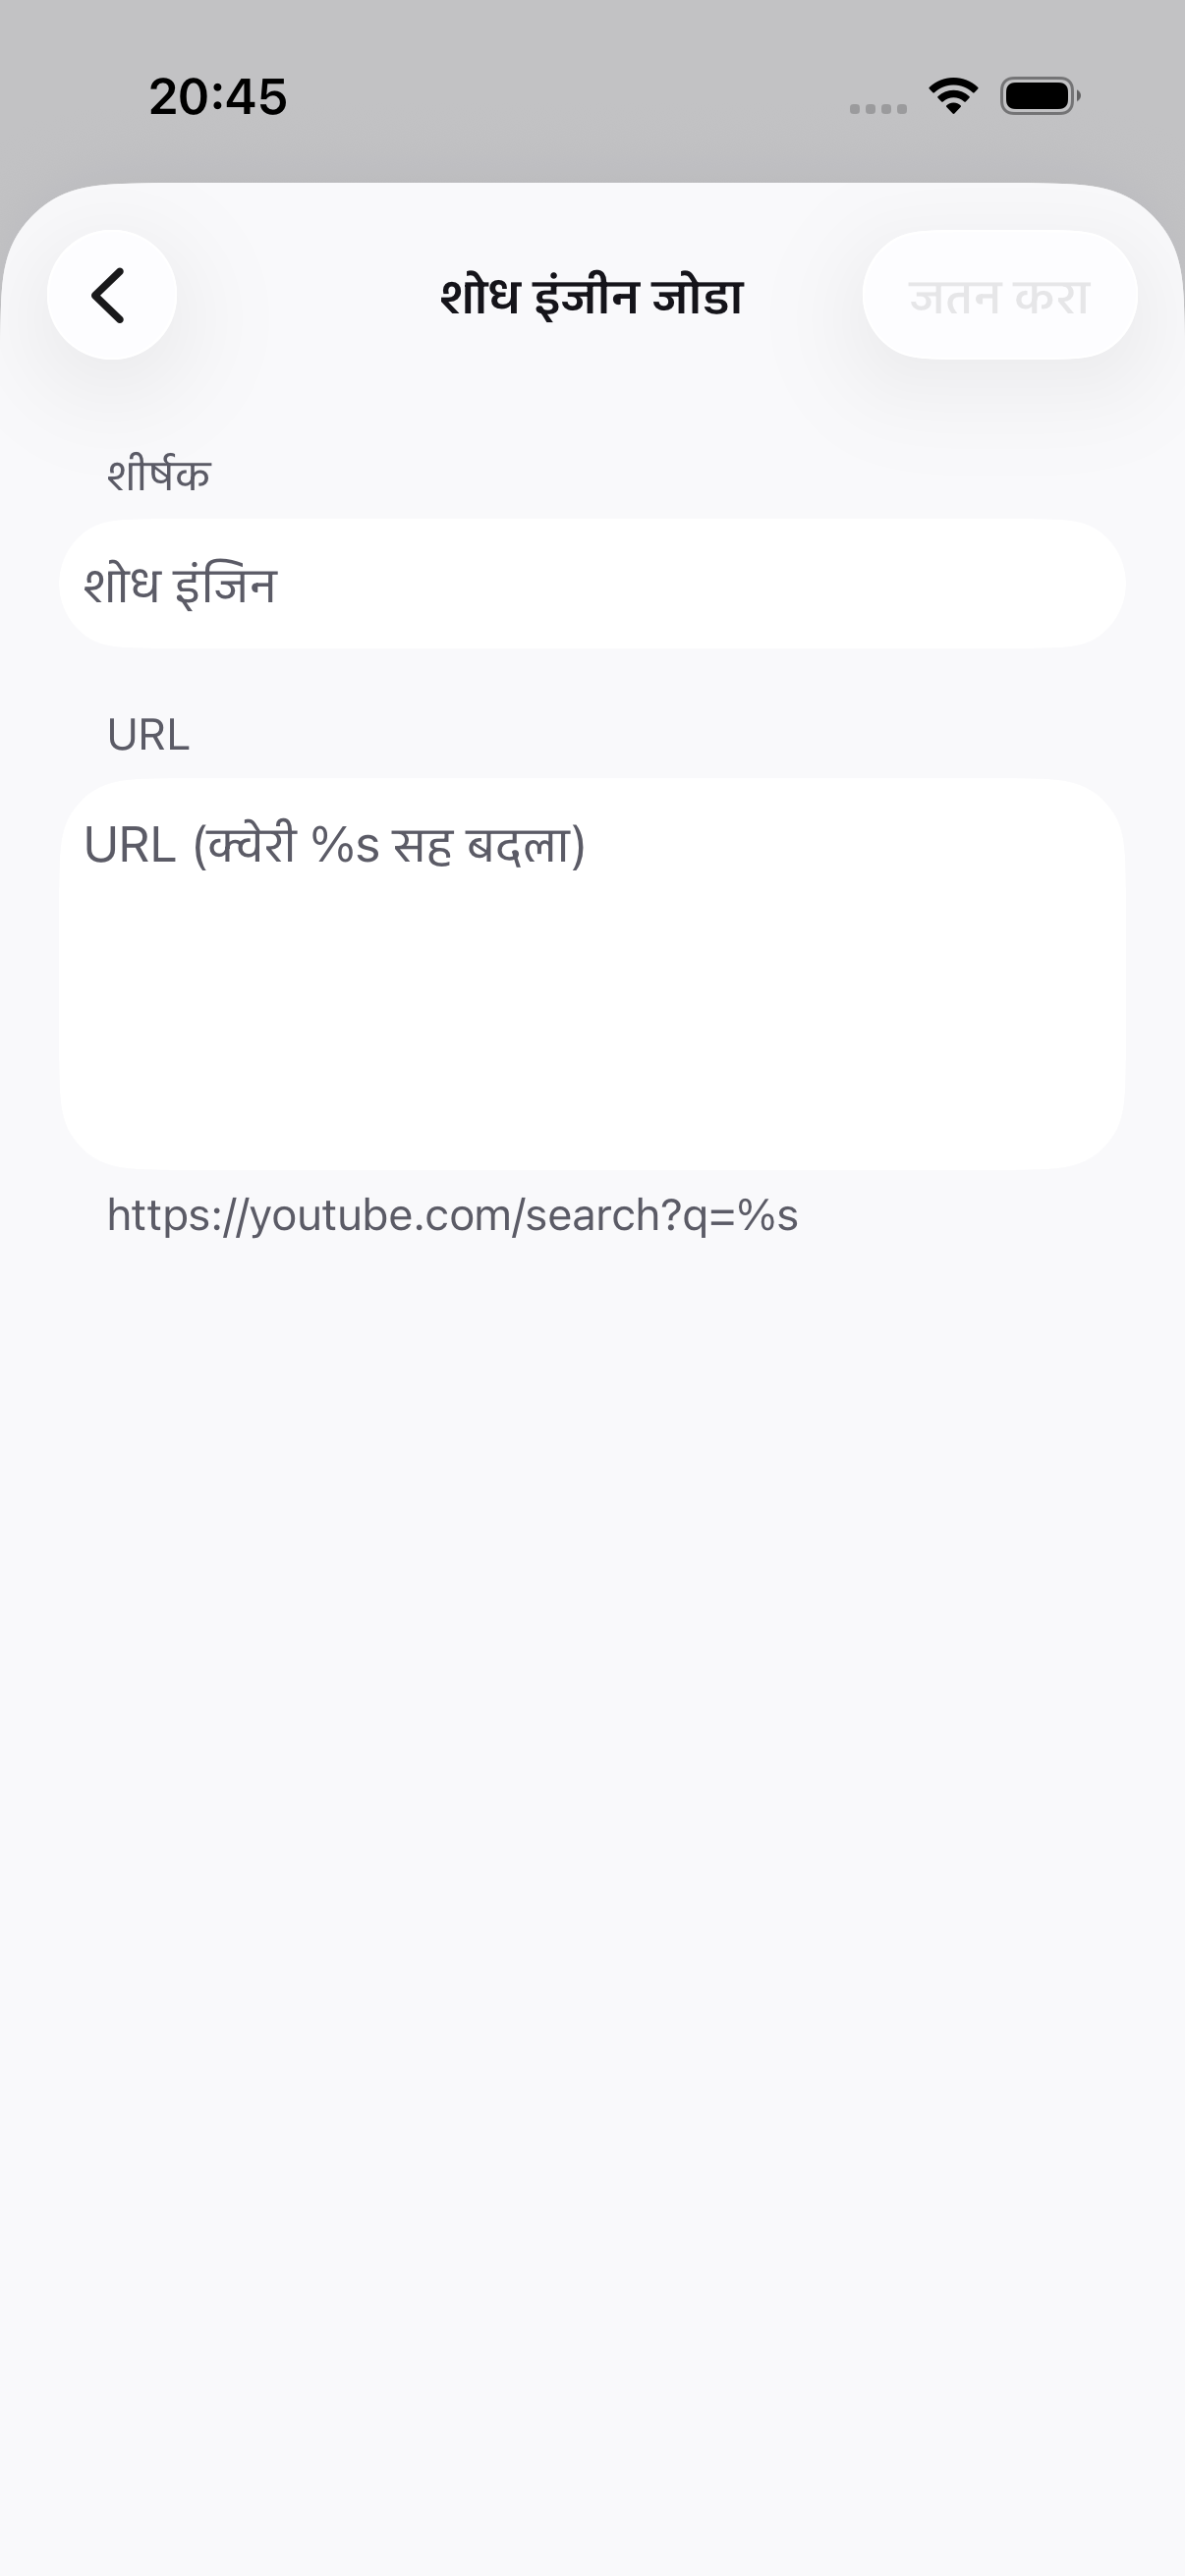Save the search engine with जतन करा
This screenshot has width=1185, height=2576.
(999, 295)
